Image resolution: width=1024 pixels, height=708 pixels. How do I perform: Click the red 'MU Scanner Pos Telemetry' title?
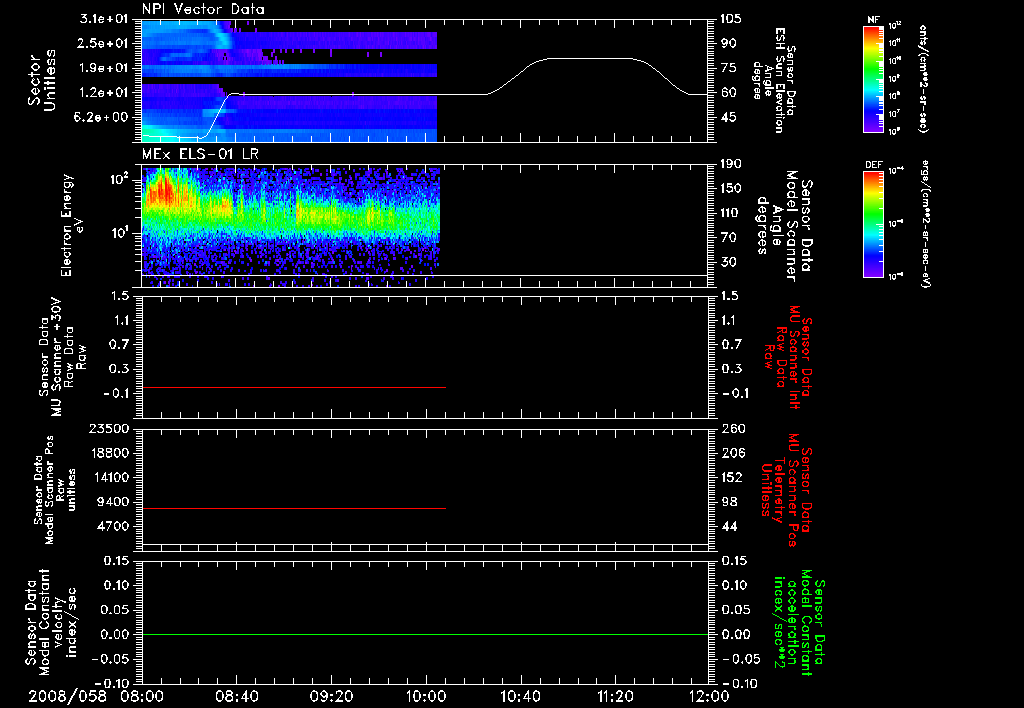coord(786,490)
